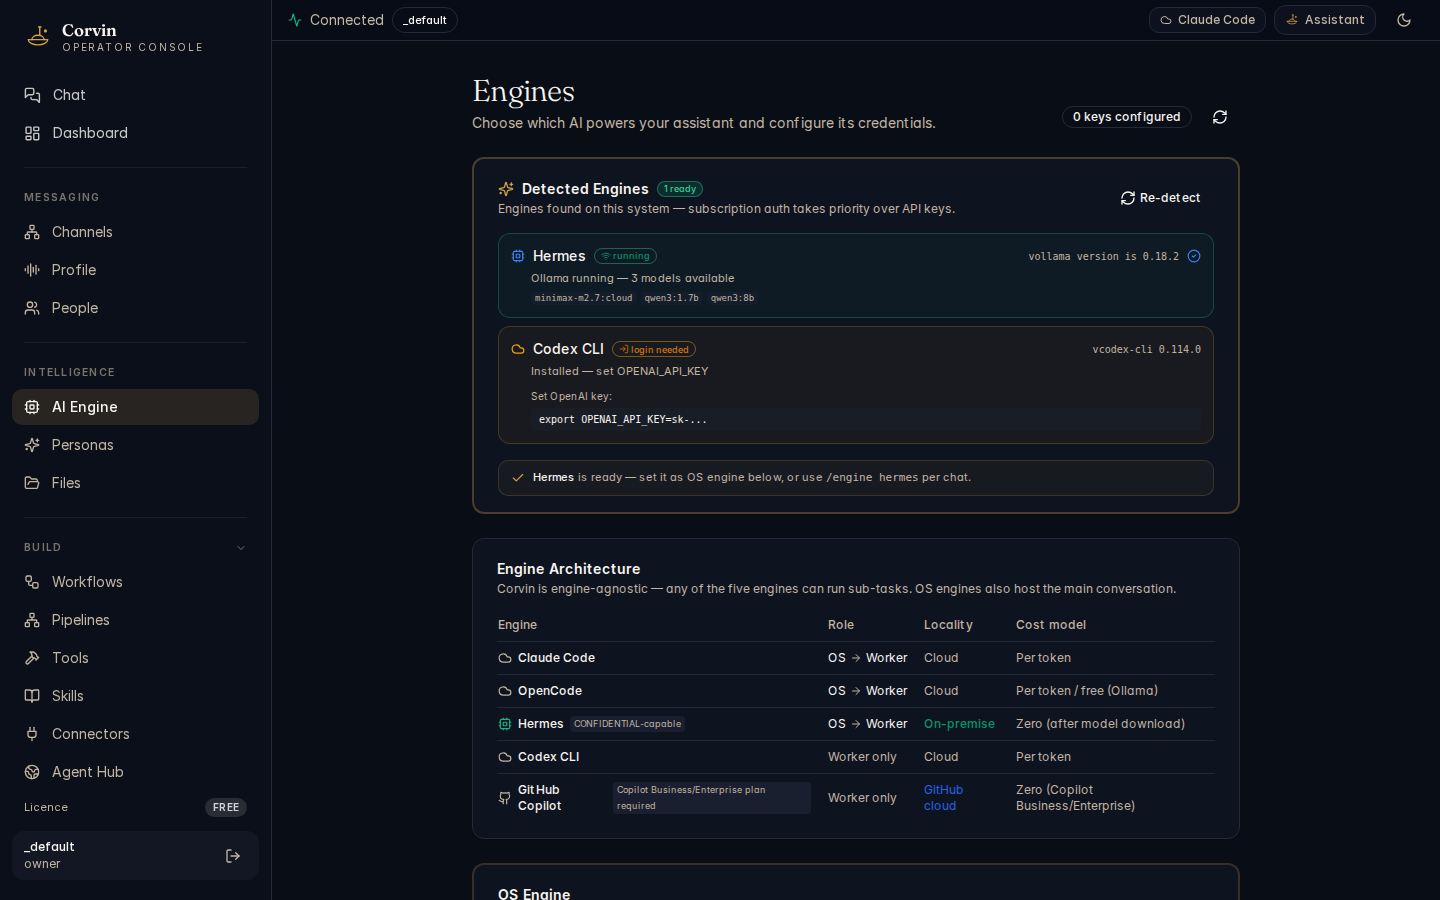The image size is (1440, 900).
Task: Click the Agent Hub icon
Action: coord(32,772)
